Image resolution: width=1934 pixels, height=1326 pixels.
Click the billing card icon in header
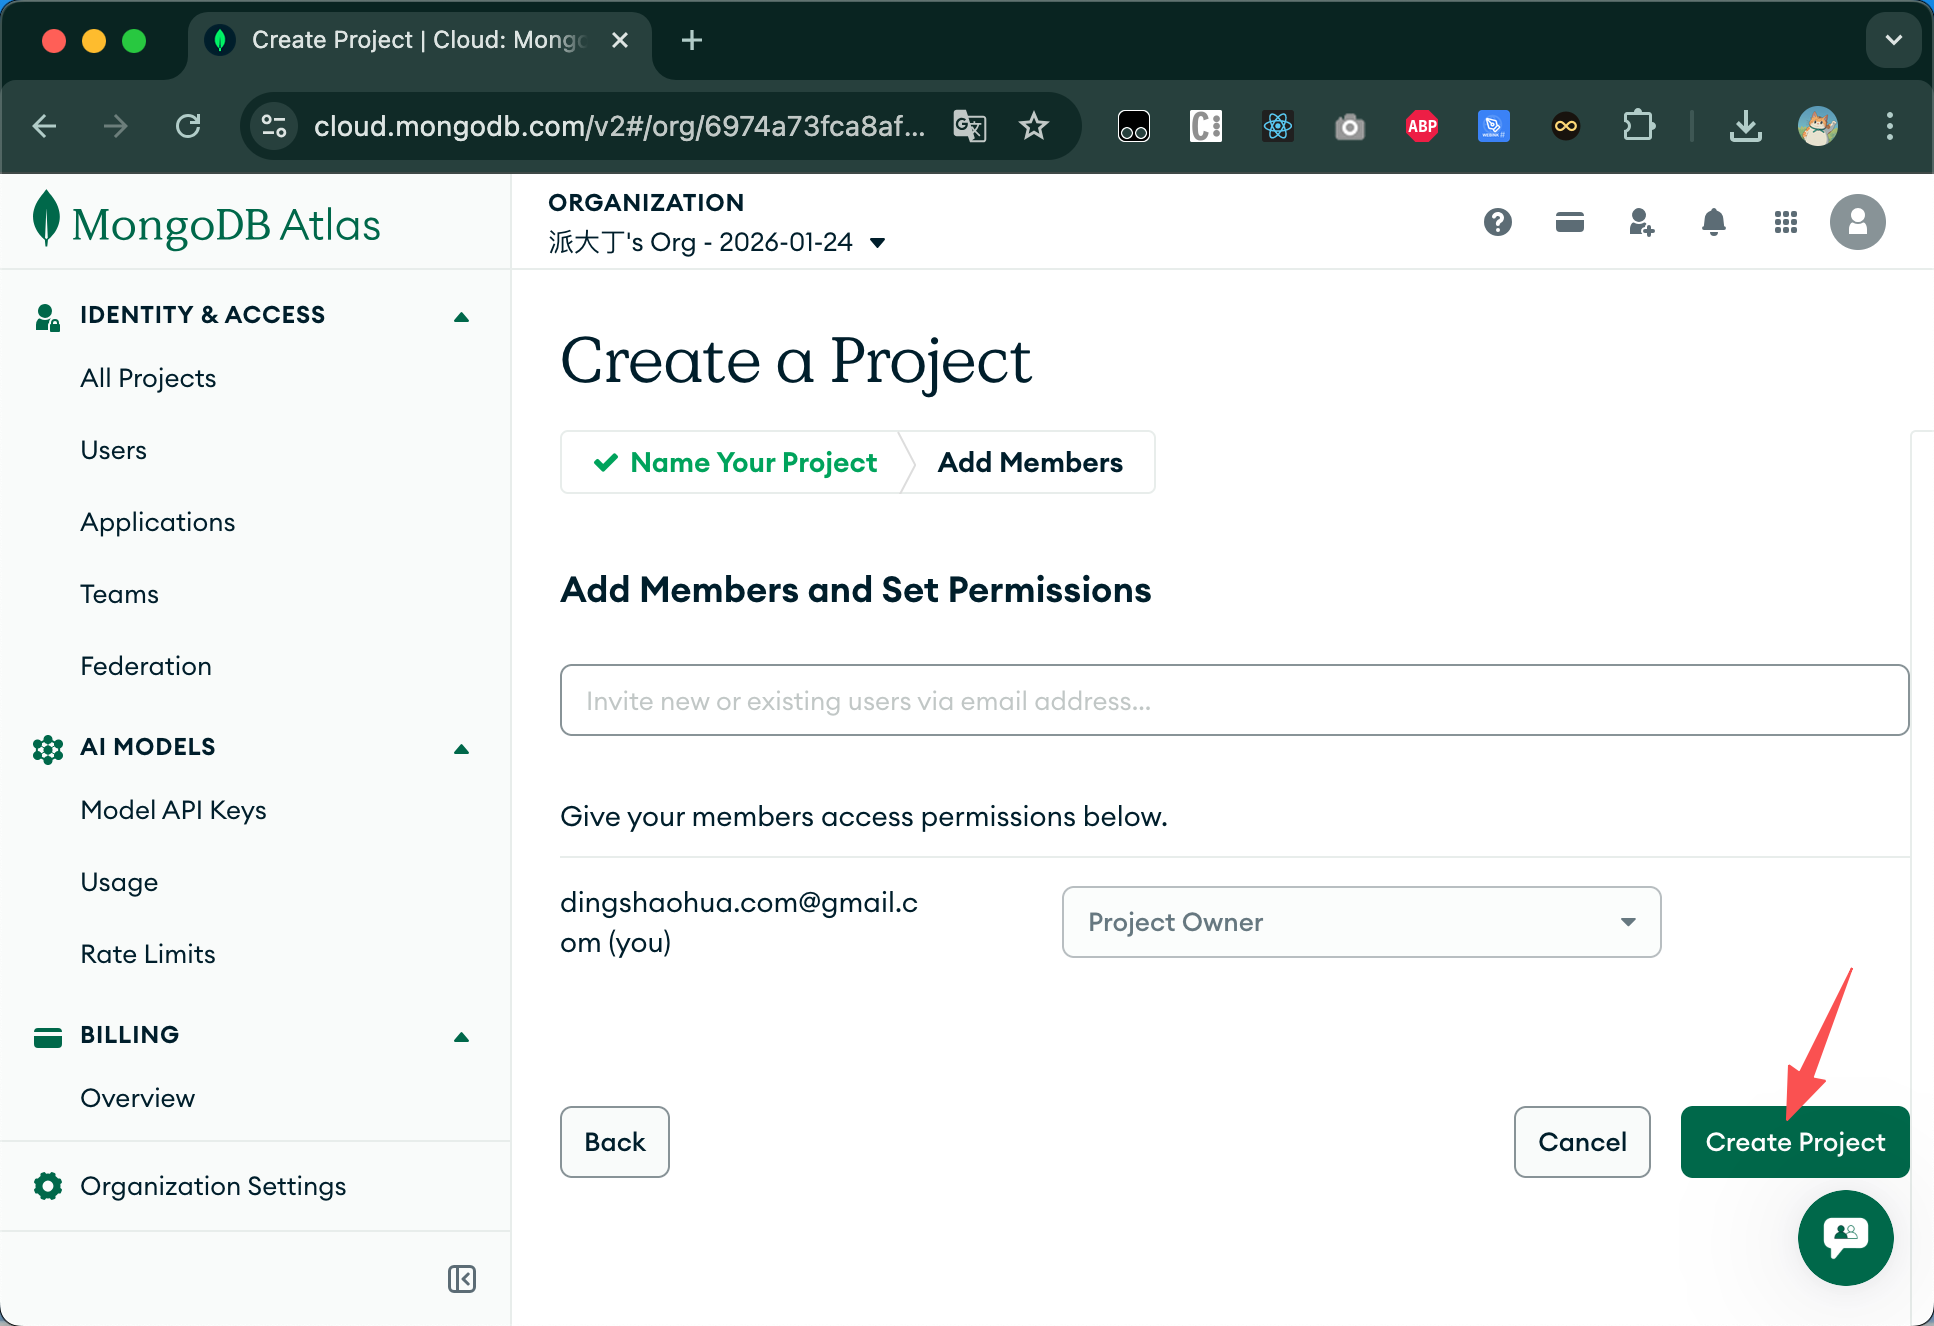(x=1569, y=222)
